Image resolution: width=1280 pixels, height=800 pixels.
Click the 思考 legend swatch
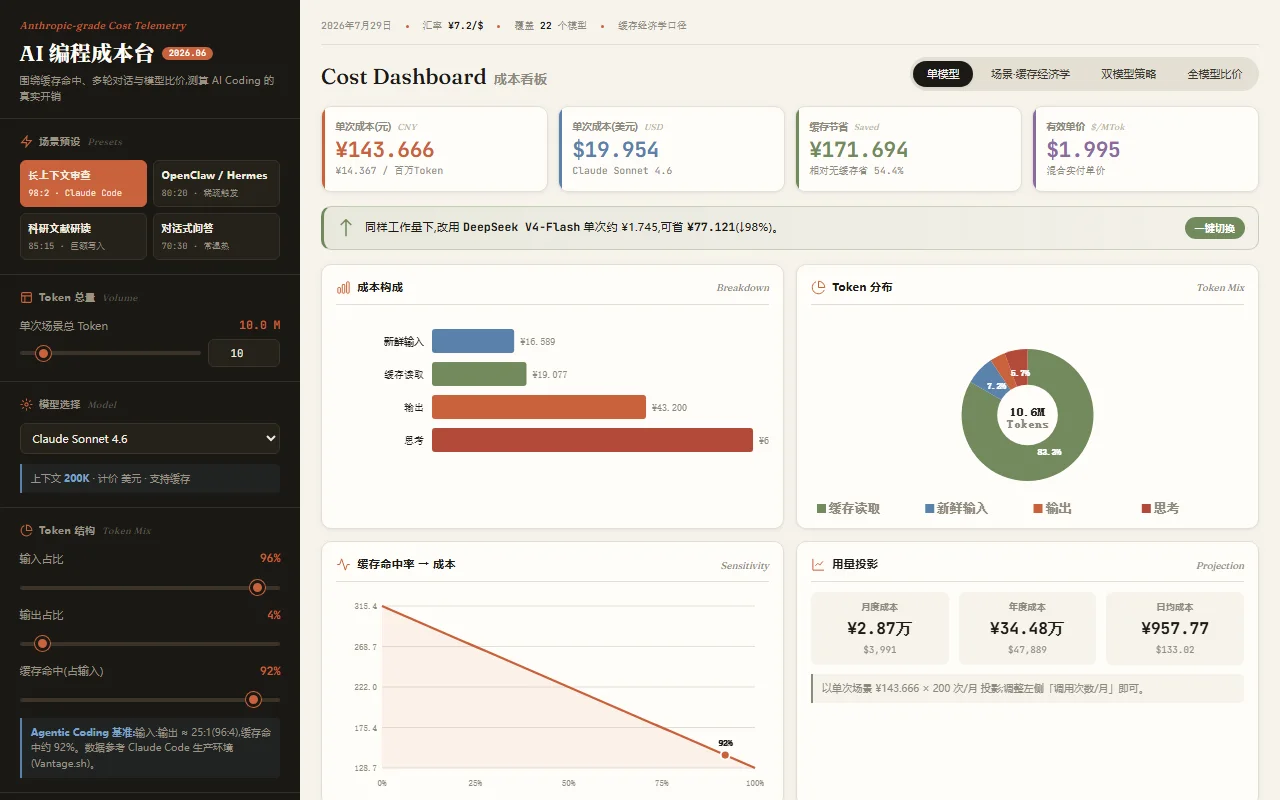(x=1146, y=509)
